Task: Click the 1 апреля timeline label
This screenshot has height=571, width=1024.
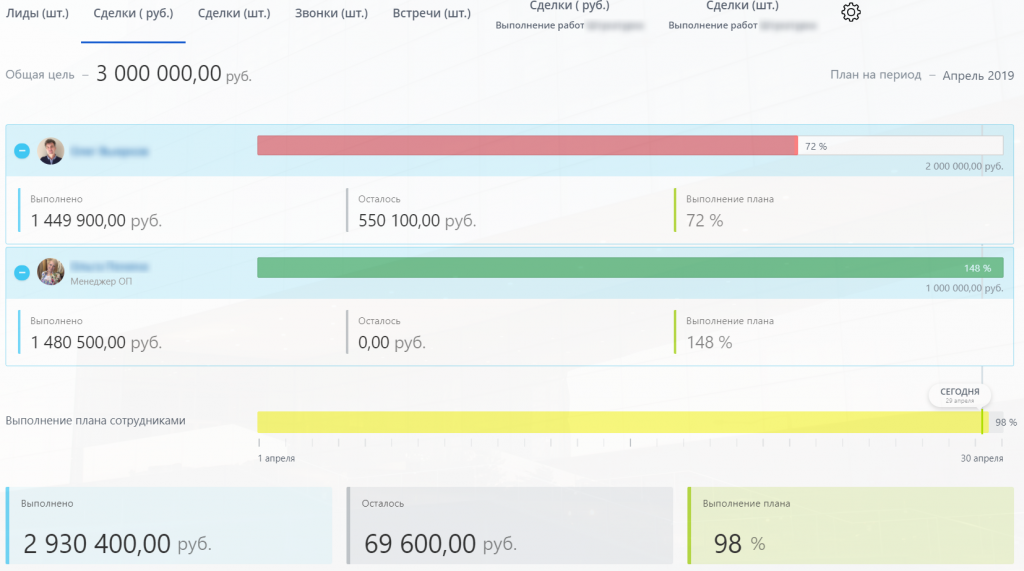Action: pyautogui.click(x=276, y=459)
